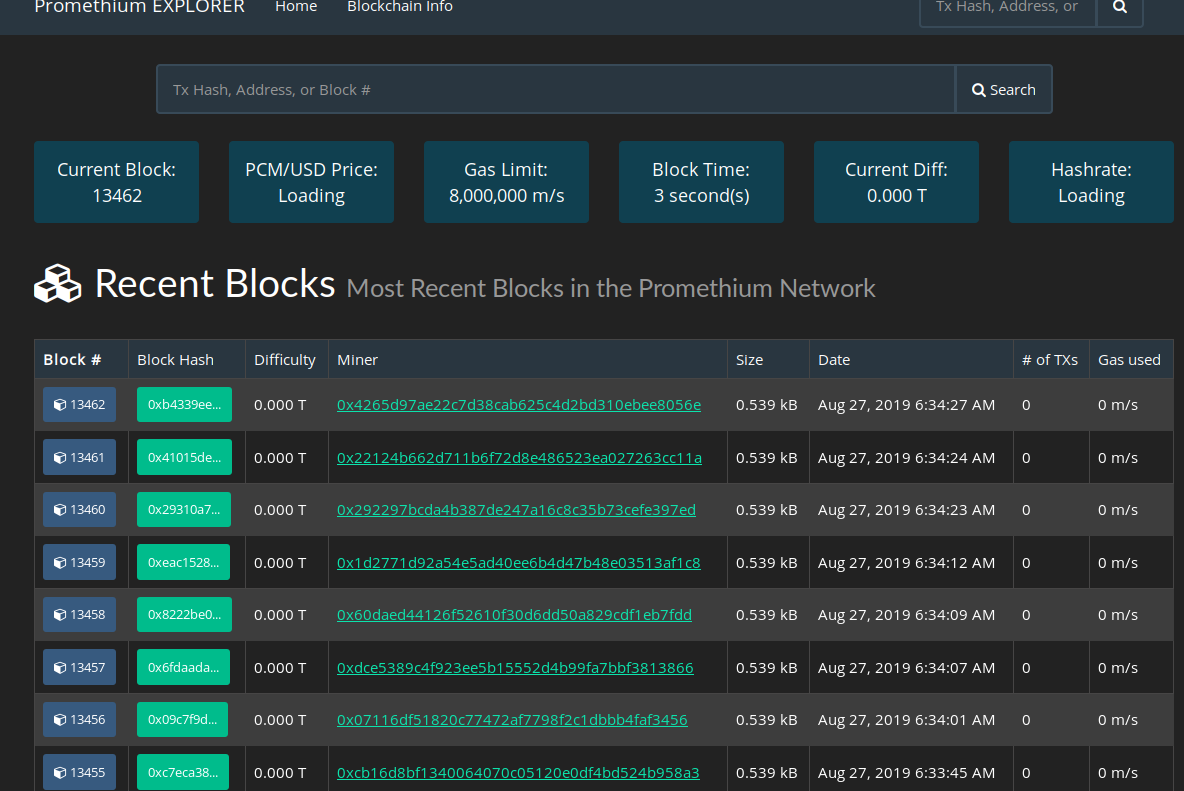The width and height of the screenshot is (1184, 791).
Task: Click date Aug 27, 2019 6:34:09 AM
Action: 906,614
